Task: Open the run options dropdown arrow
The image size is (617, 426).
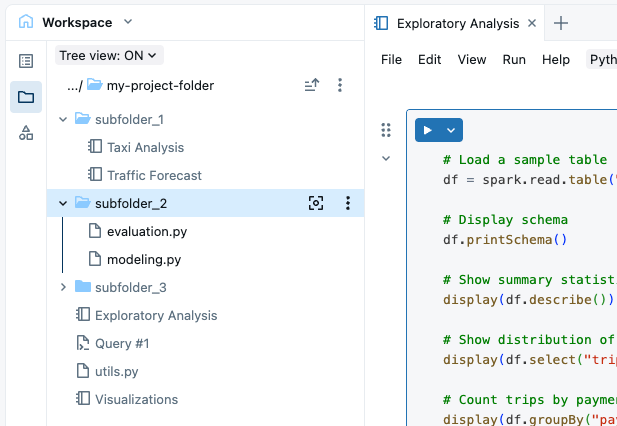Action: pos(452,130)
